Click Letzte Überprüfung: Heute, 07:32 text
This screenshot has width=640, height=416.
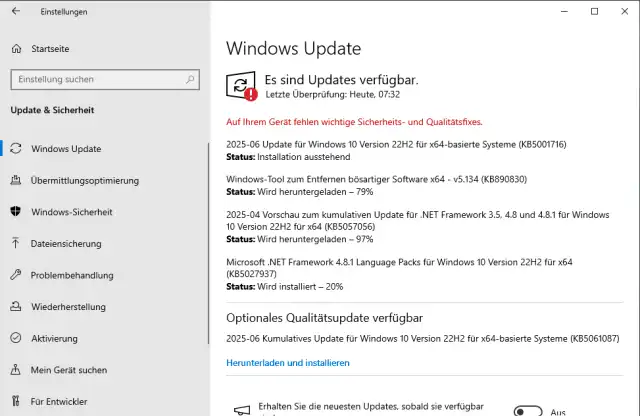tap(333, 94)
